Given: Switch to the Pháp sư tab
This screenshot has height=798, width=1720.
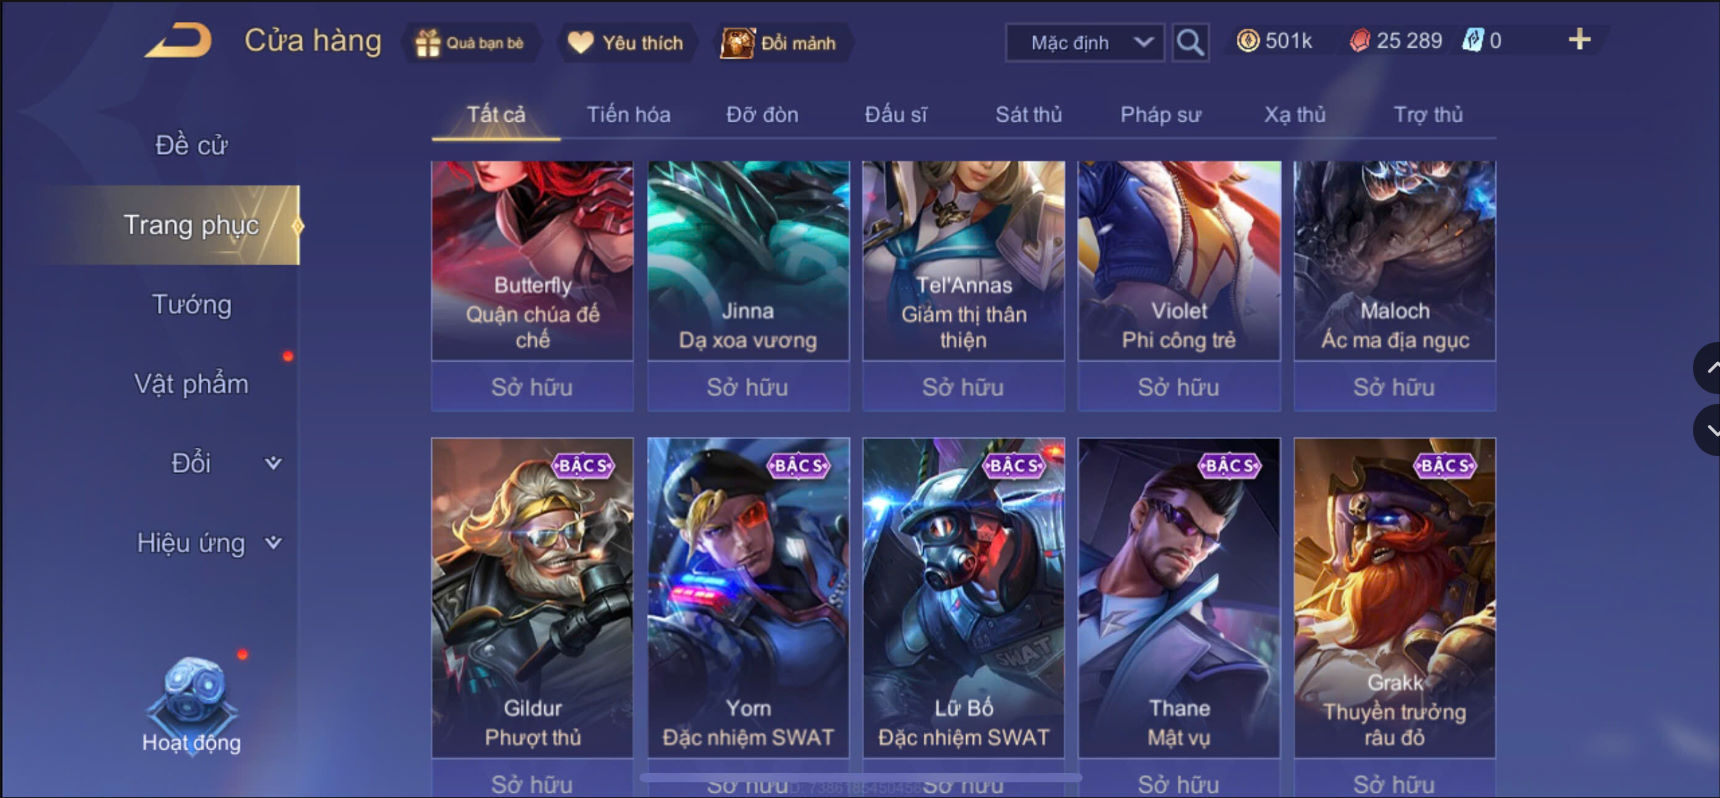Looking at the screenshot, I should pos(1160,115).
